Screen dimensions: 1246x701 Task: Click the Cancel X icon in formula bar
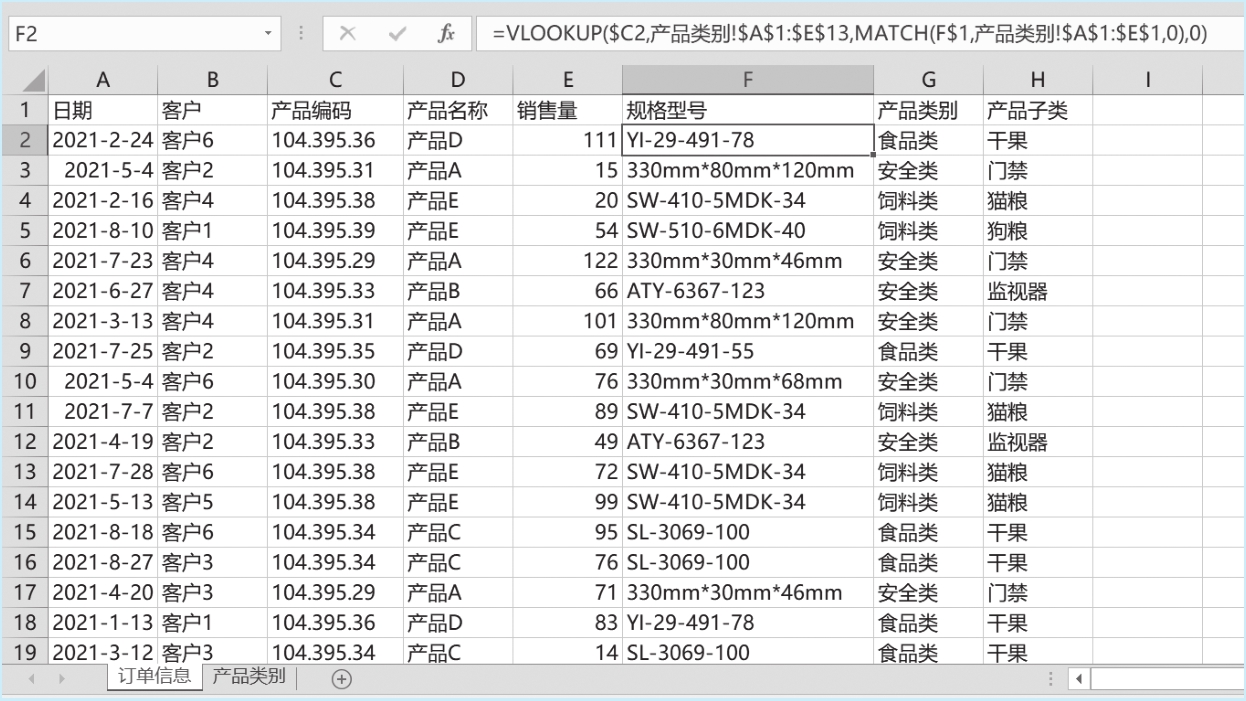(x=348, y=34)
